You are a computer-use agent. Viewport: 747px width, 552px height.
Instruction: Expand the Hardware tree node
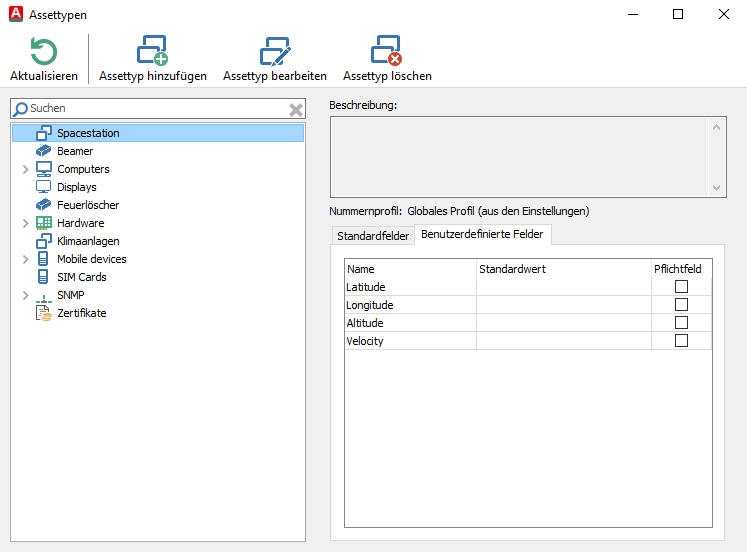point(25,224)
